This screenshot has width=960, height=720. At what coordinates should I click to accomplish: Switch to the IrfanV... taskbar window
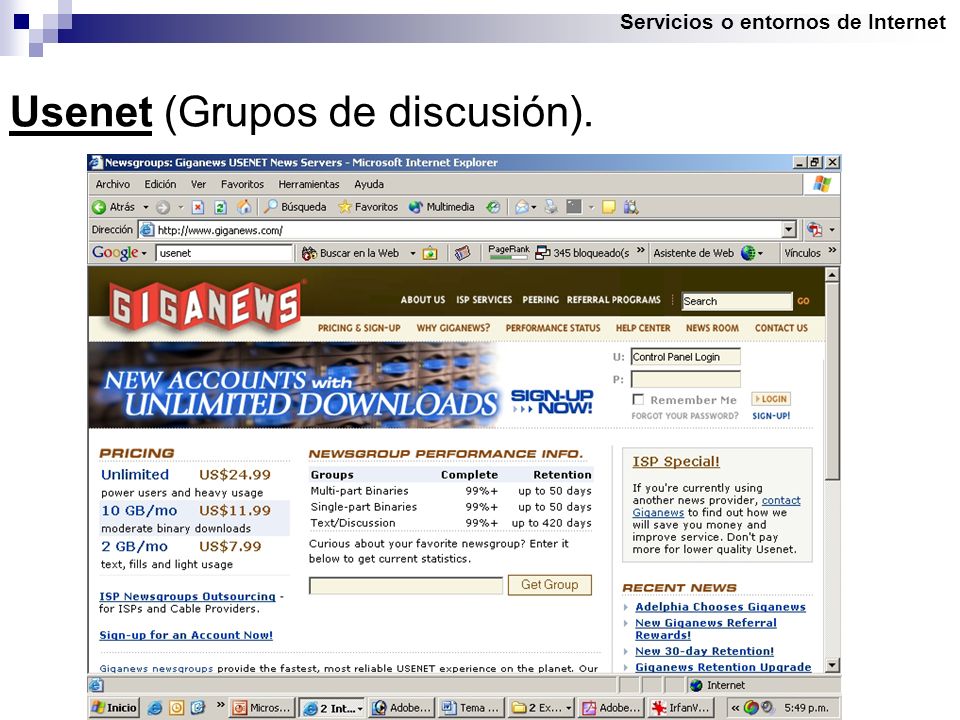(x=682, y=708)
